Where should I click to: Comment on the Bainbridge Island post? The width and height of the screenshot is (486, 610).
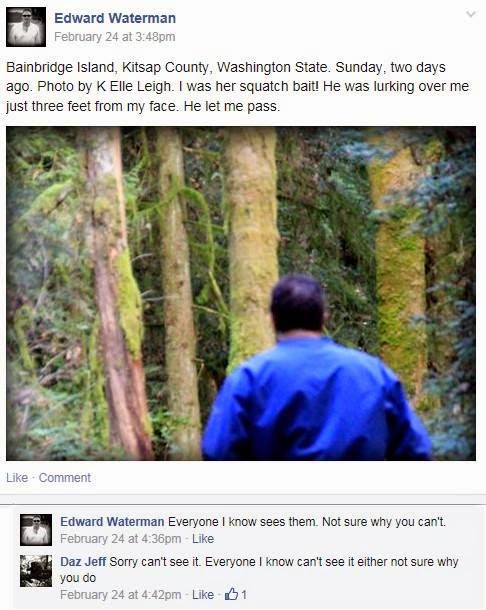point(65,477)
